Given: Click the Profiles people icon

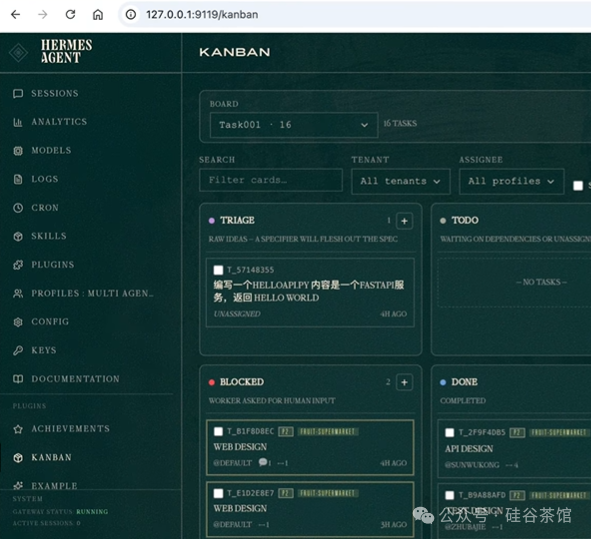Looking at the screenshot, I should coord(18,294).
